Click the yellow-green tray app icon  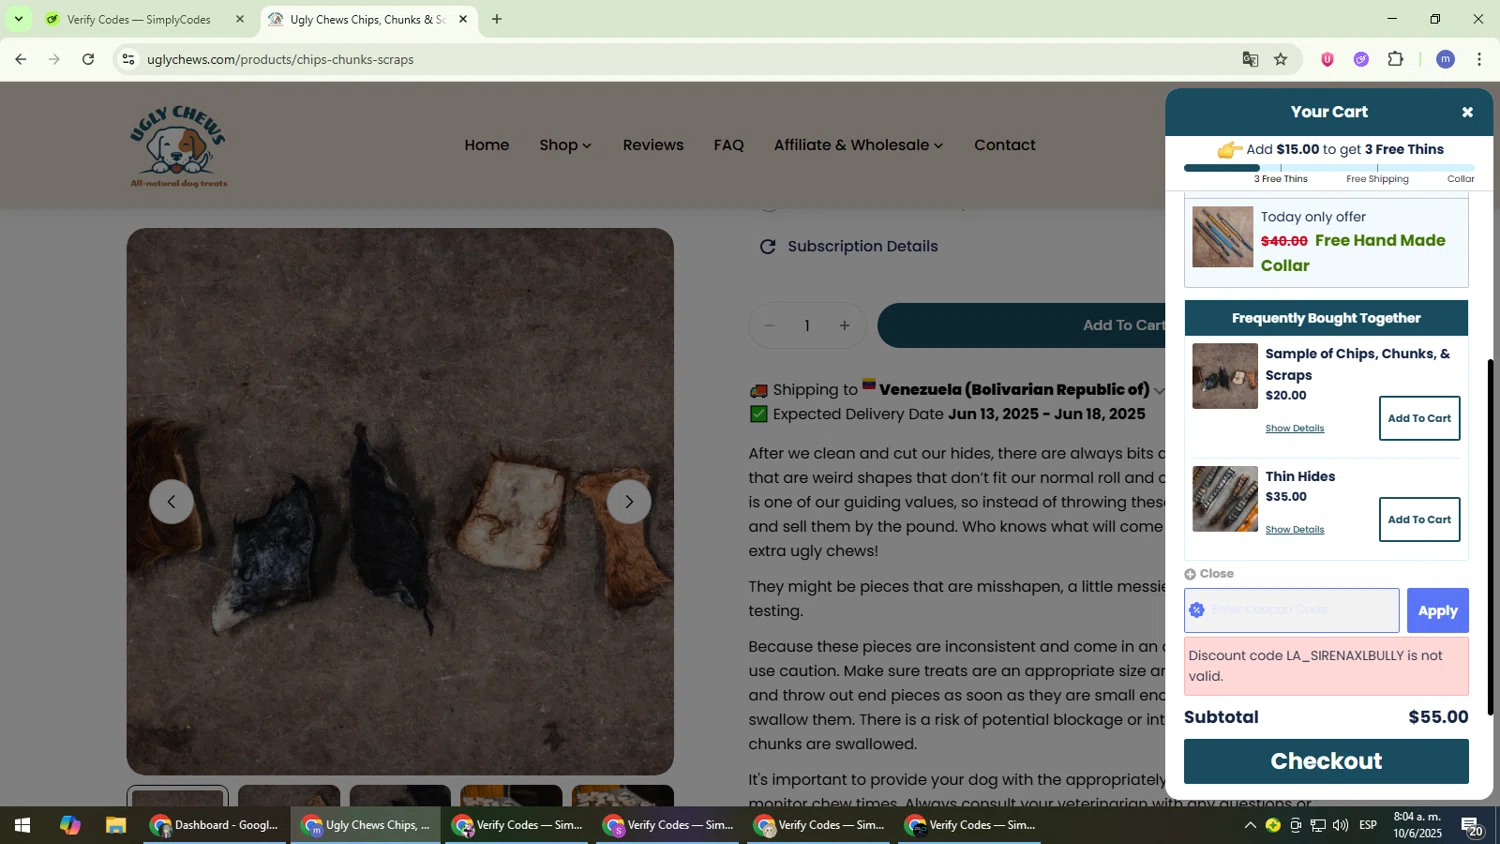click(1273, 826)
